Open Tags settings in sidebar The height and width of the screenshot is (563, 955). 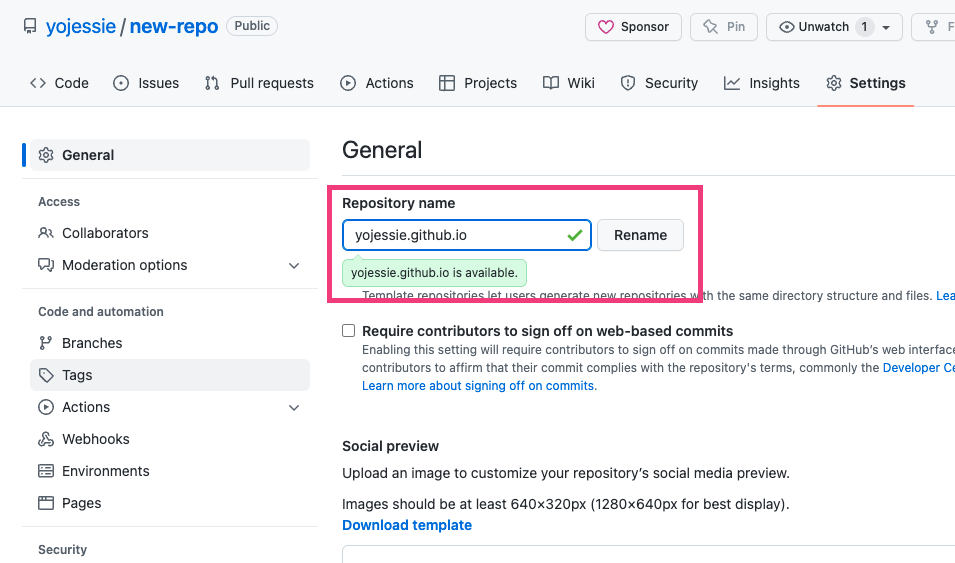point(170,375)
